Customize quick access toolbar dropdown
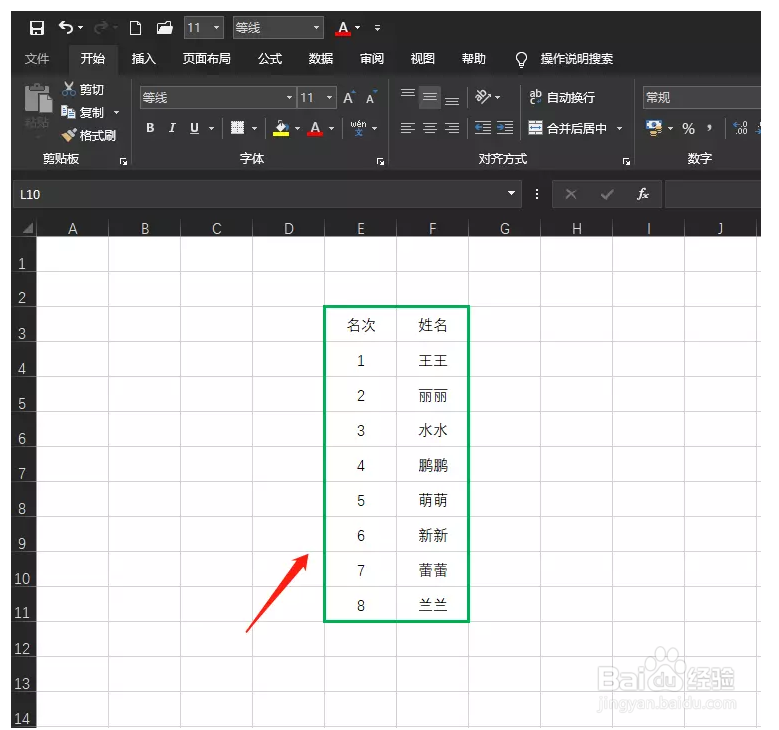 click(378, 28)
